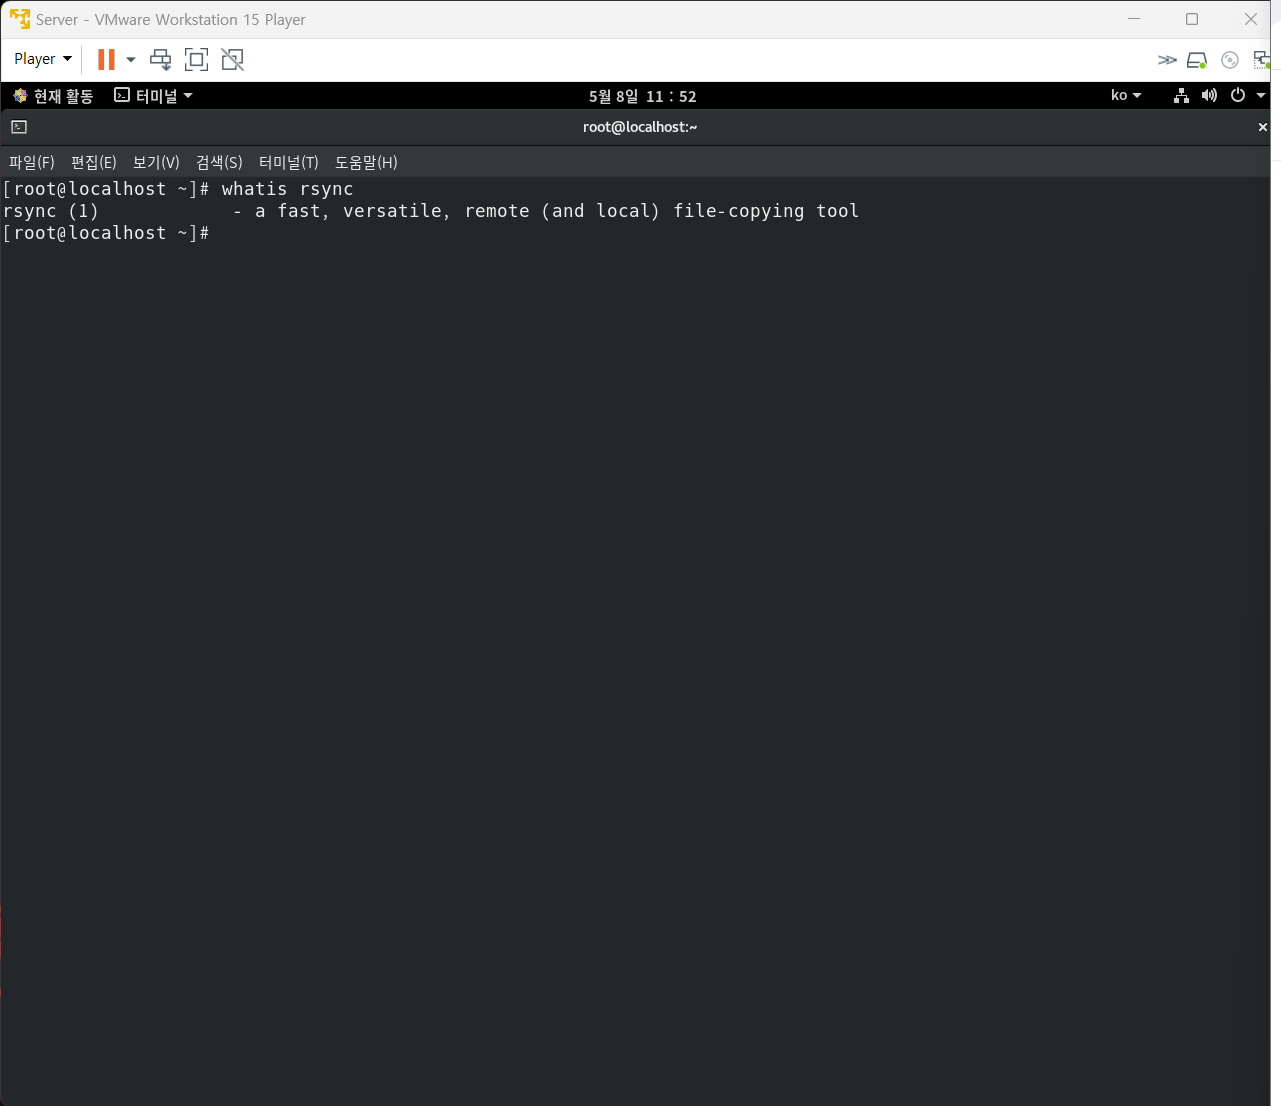The width and height of the screenshot is (1281, 1106).
Task: Open the View (보기) menu
Action: click(156, 162)
